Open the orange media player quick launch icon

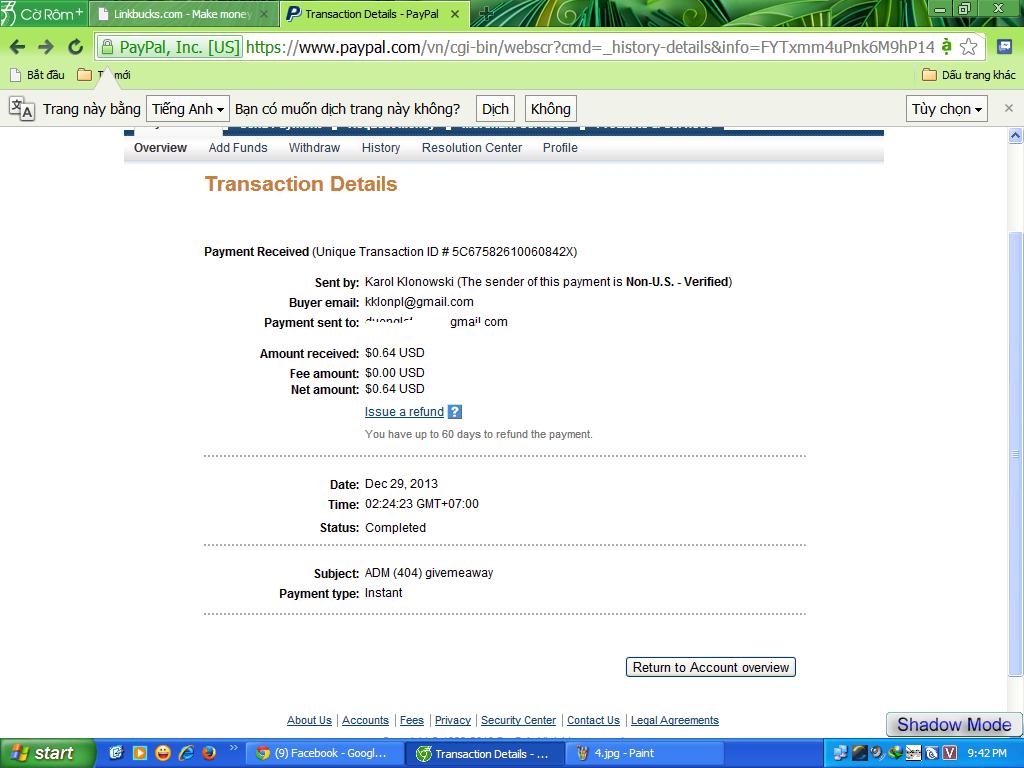pos(140,754)
